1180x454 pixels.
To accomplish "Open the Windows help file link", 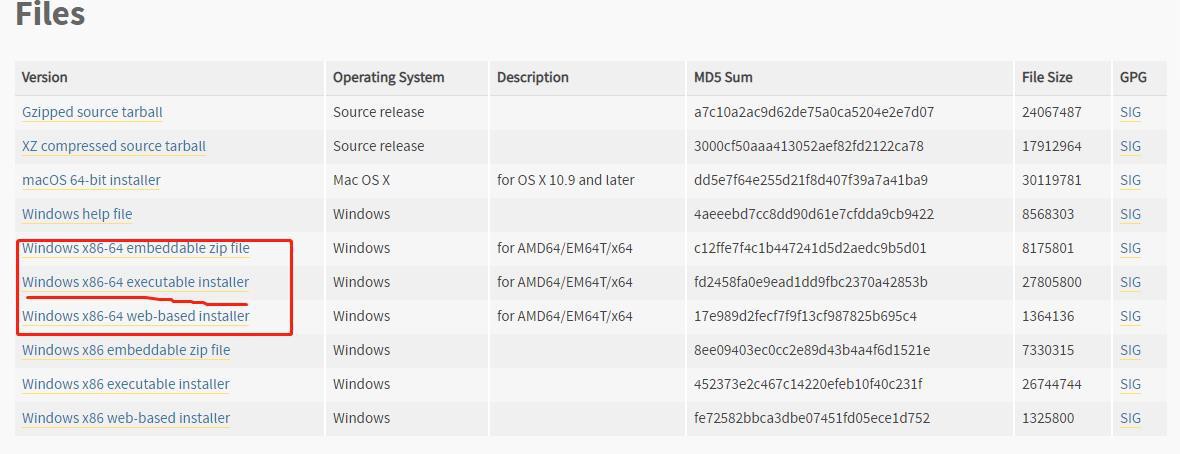I will pos(77,214).
